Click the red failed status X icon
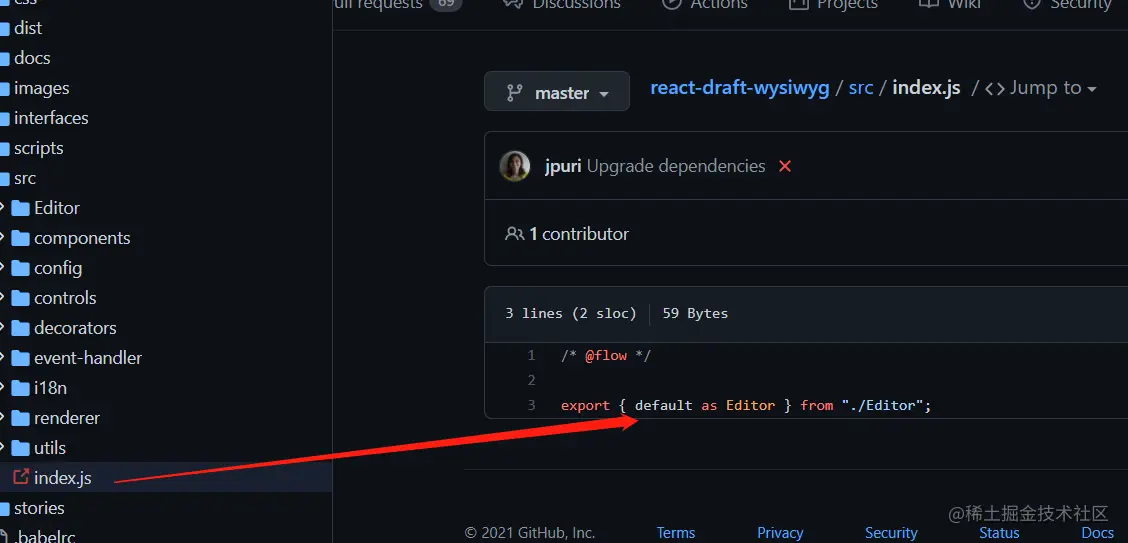Image resolution: width=1128 pixels, height=543 pixels. click(785, 166)
